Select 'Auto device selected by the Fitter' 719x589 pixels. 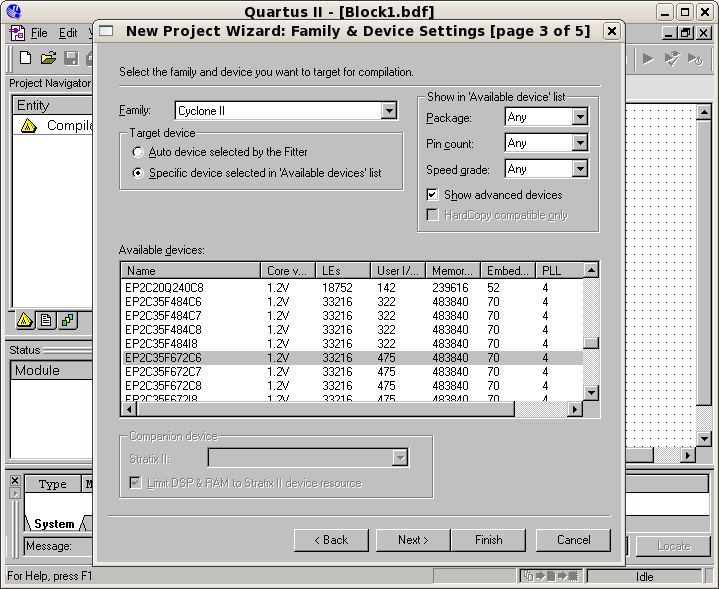coord(138,152)
